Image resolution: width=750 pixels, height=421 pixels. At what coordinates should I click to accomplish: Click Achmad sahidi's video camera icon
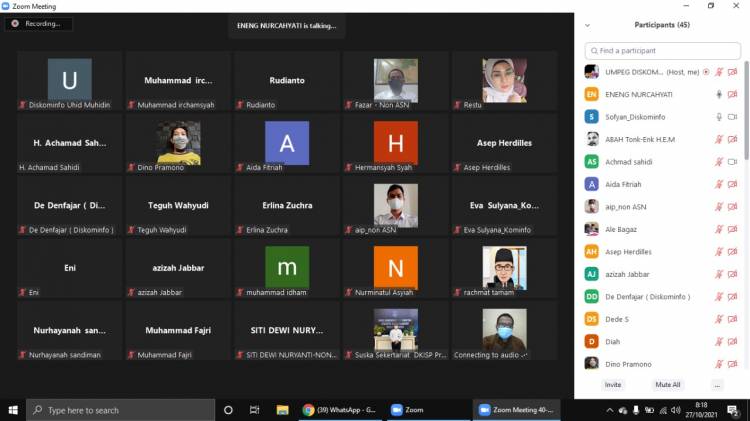(733, 162)
